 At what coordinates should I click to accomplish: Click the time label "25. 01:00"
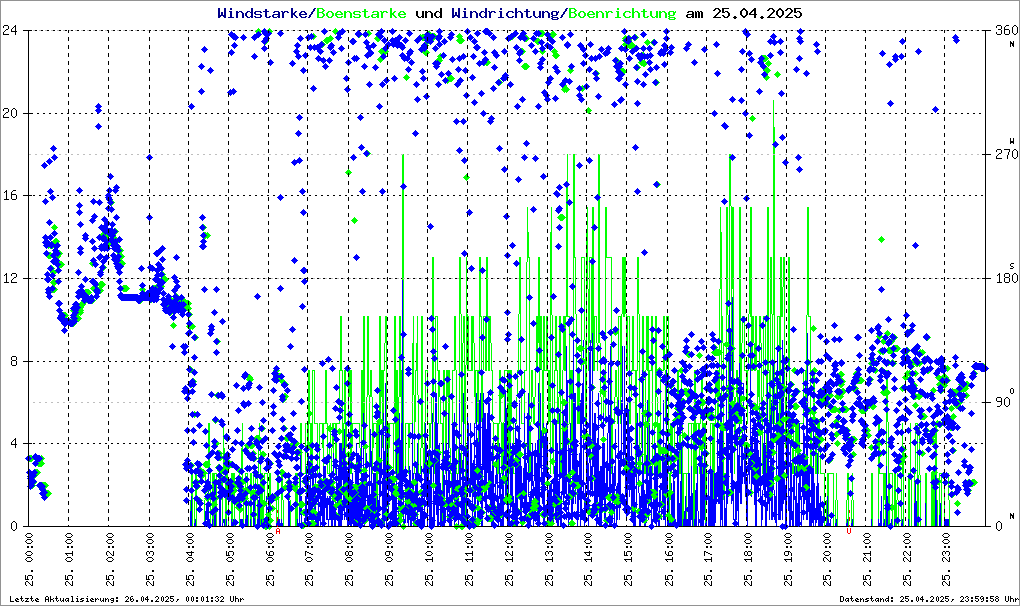[69, 559]
